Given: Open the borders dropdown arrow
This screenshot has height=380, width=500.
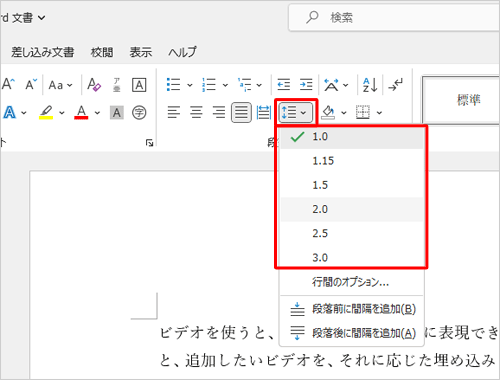Looking at the screenshot, I should click(x=379, y=113).
